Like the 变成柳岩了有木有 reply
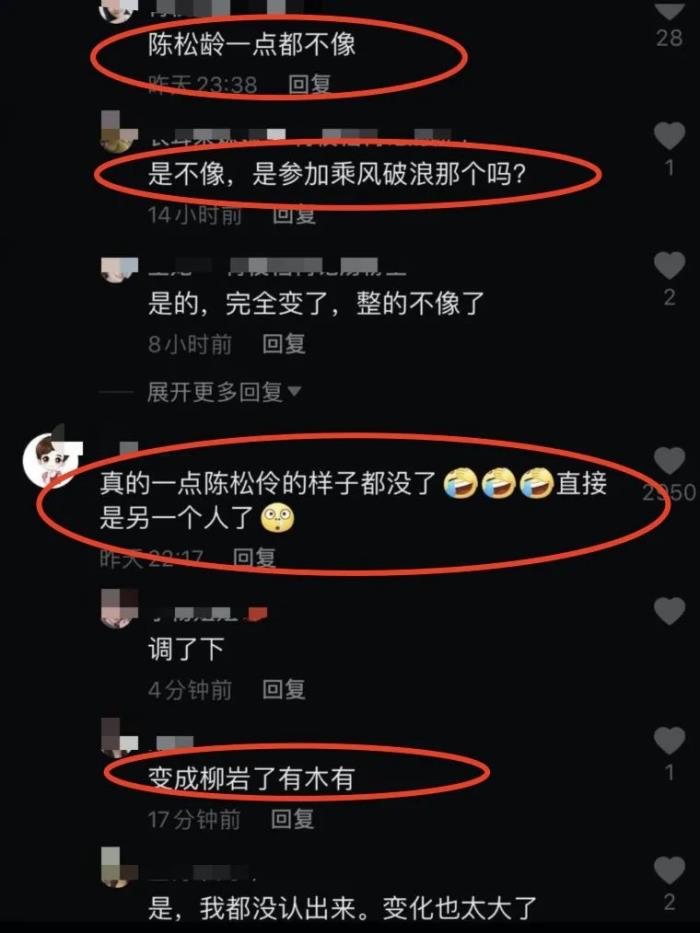The height and width of the screenshot is (933, 700). [670, 741]
